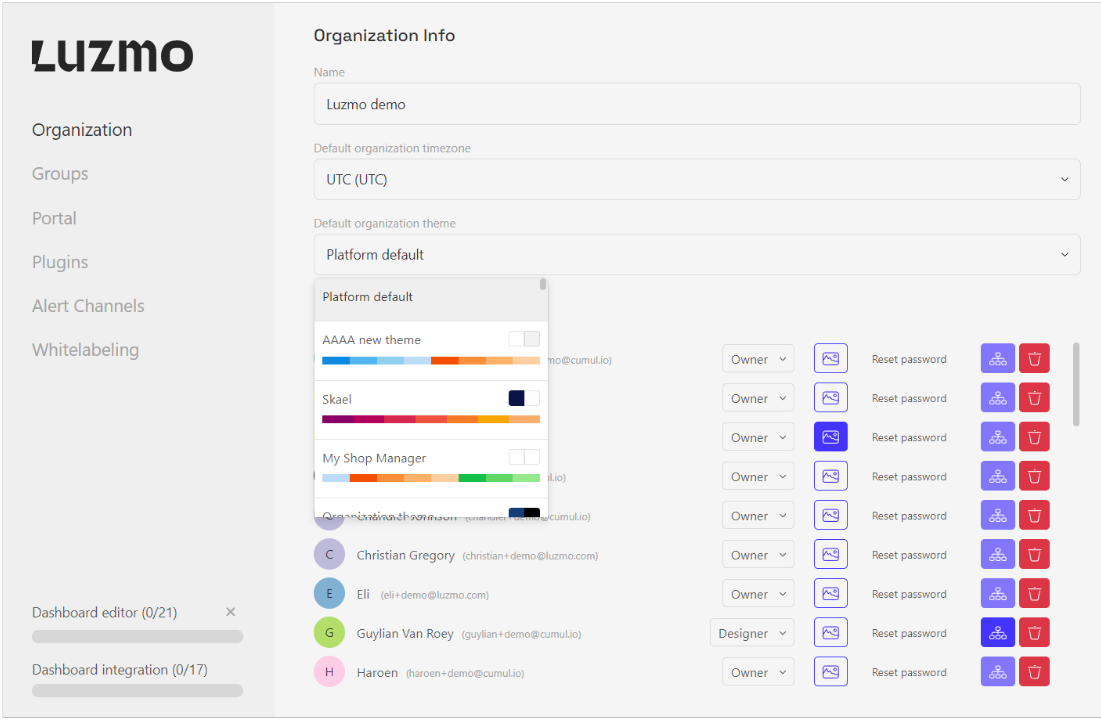This screenshot has width=1101, height=720.
Task: Click the trash icon in Haroen's row
Action: click(x=1034, y=672)
